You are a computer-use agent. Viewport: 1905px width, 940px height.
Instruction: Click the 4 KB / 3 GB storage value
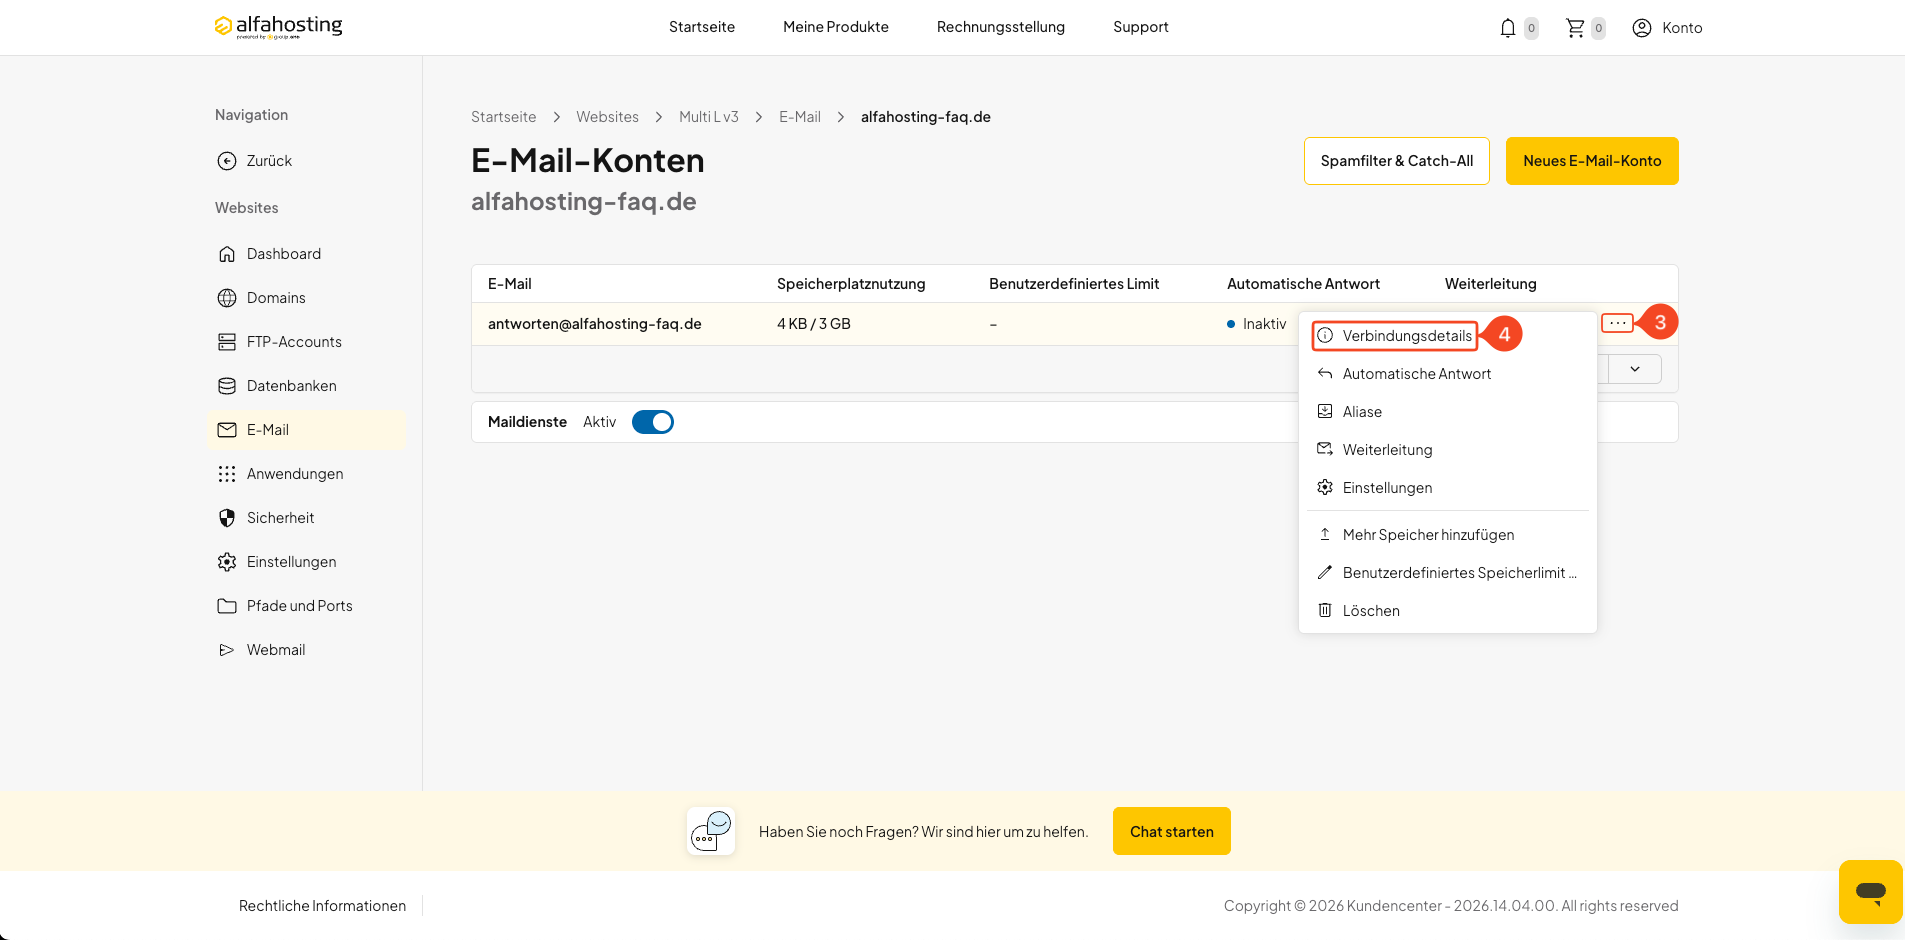click(814, 324)
